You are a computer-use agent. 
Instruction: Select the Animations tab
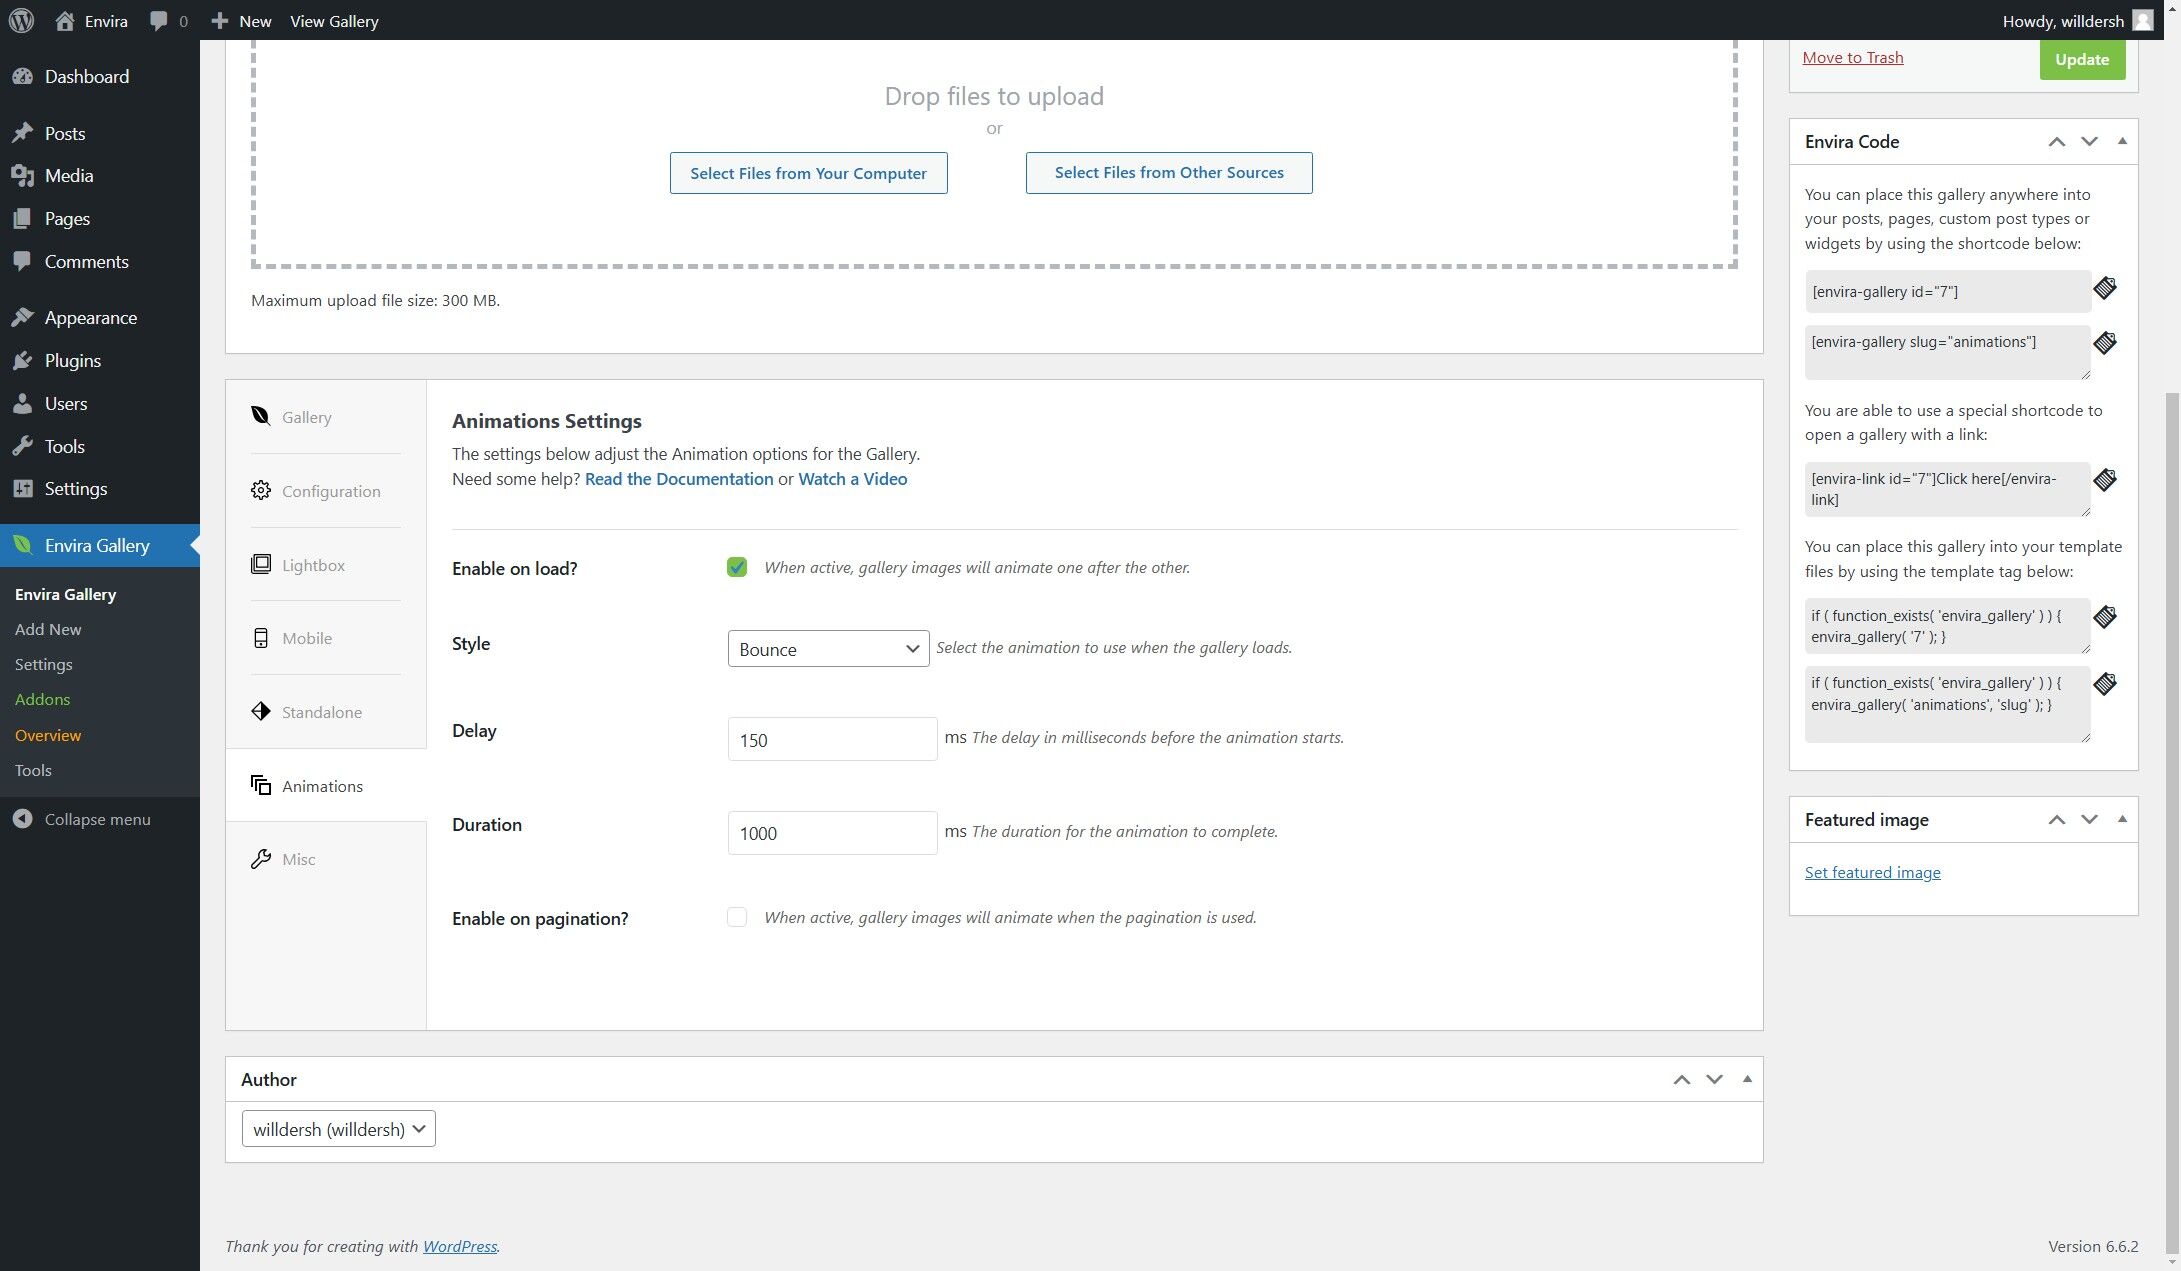coord(326,786)
